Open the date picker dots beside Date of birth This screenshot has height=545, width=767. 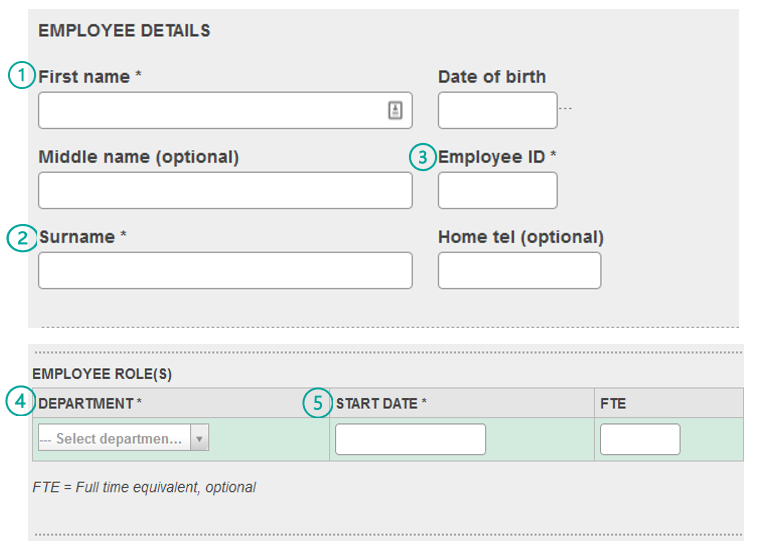[x=565, y=109]
